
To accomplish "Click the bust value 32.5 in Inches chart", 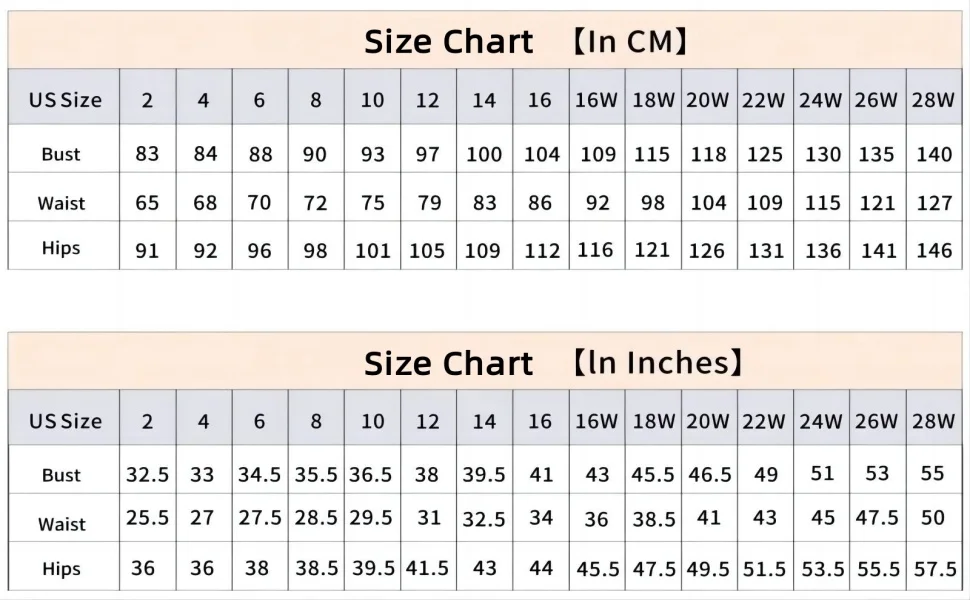I will point(147,474).
